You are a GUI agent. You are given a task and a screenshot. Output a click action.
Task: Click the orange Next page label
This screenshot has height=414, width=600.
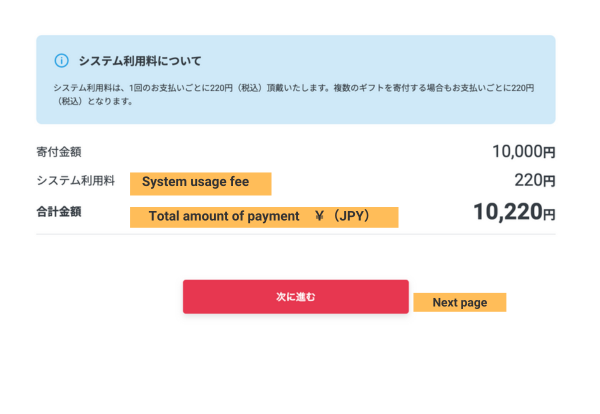[459, 302]
